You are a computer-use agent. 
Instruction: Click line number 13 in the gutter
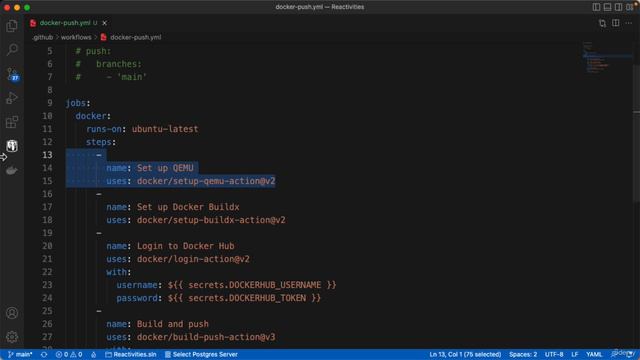47,155
